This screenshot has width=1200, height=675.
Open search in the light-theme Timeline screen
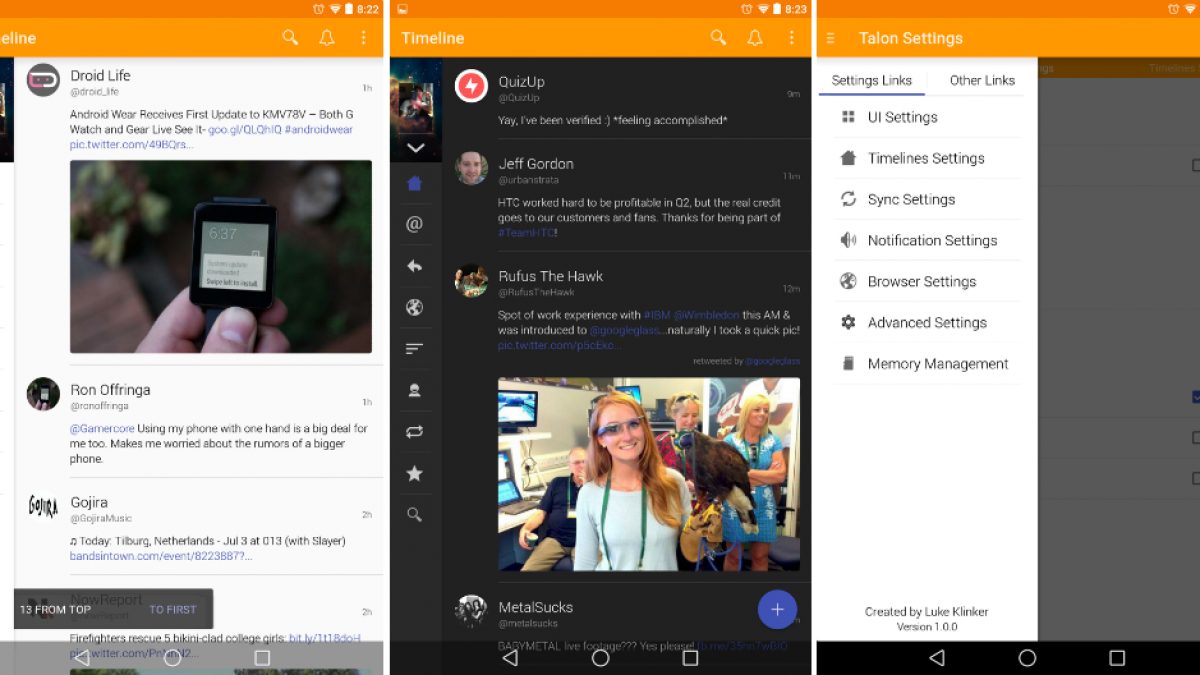click(x=290, y=38)
